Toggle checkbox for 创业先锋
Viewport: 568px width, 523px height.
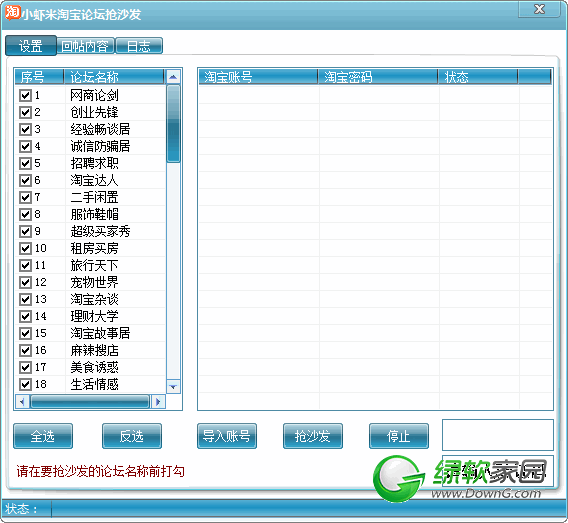25,113
